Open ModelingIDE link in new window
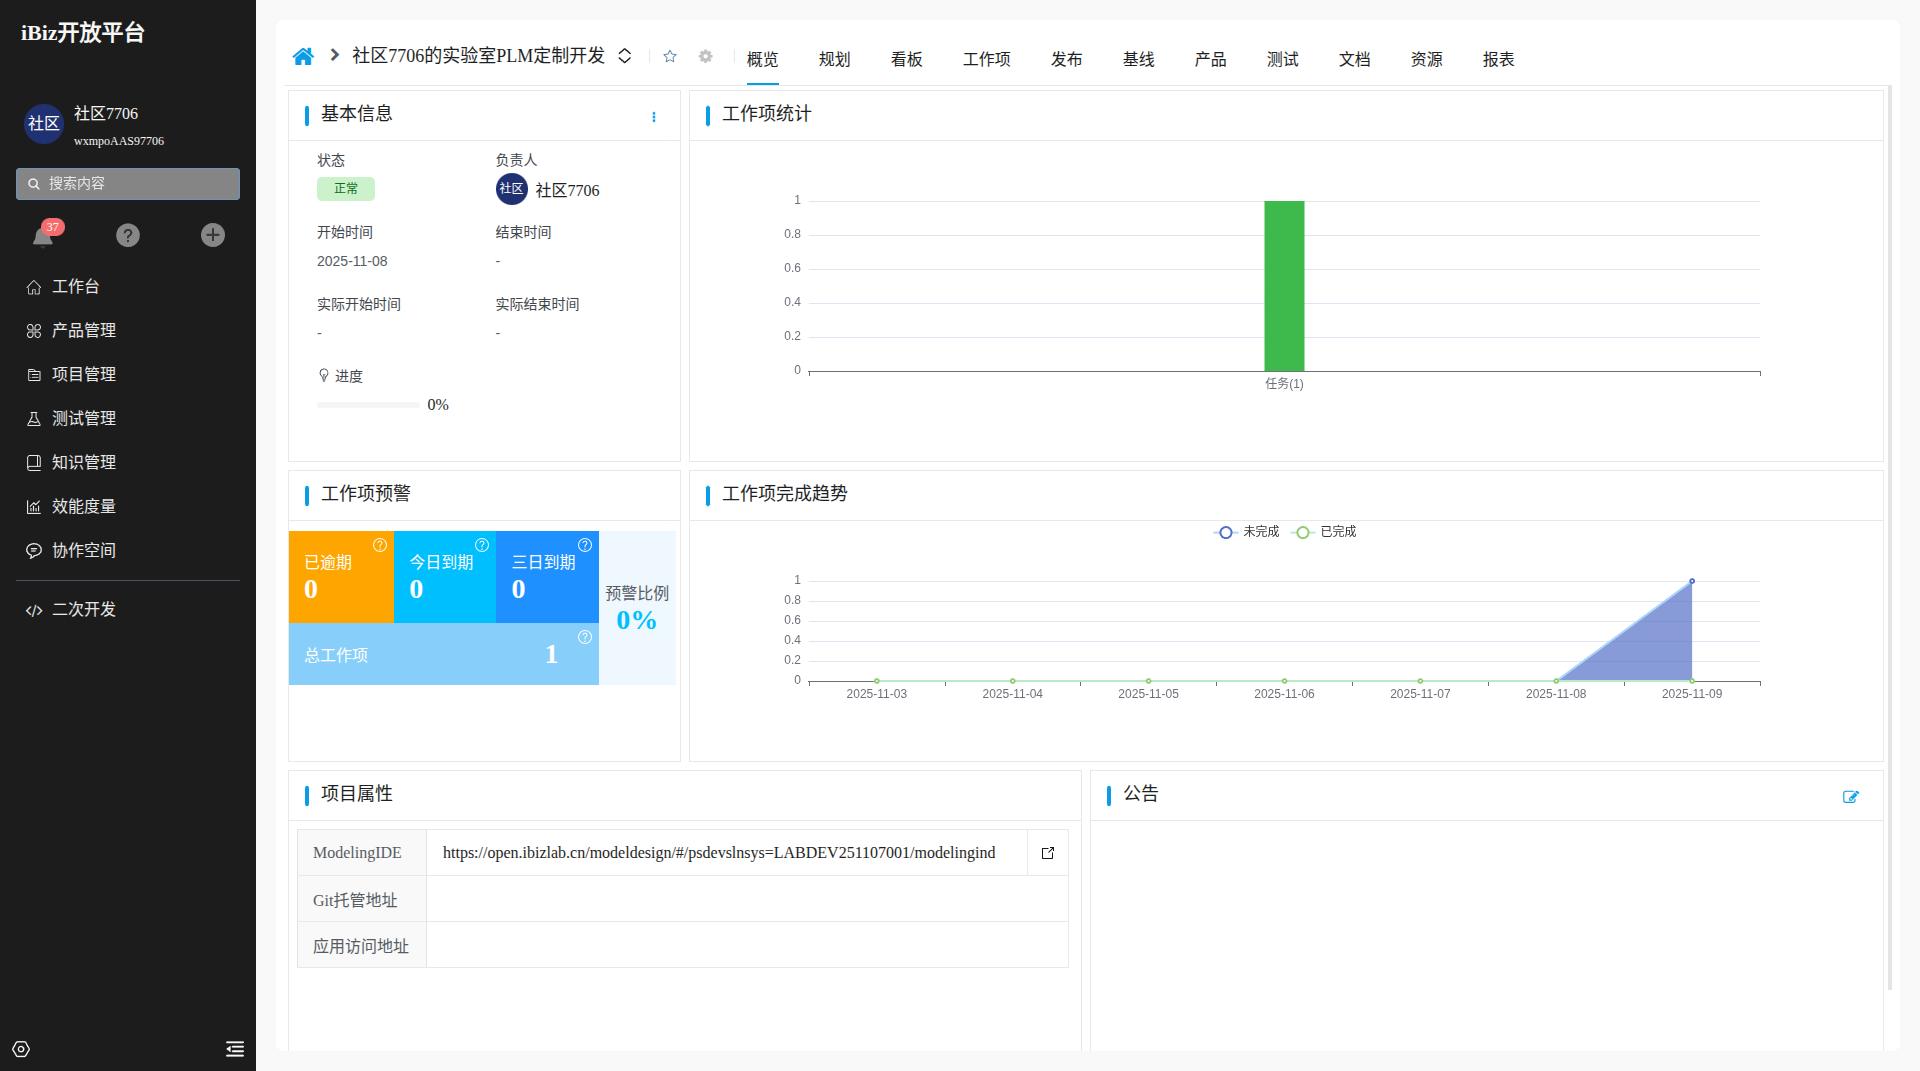 pos(1048,853)
